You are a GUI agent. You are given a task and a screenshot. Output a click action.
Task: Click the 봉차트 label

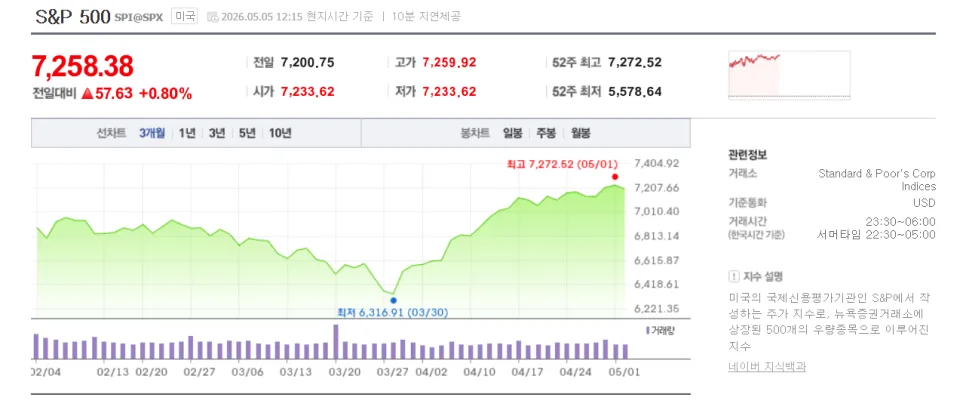tap(475, 133)
